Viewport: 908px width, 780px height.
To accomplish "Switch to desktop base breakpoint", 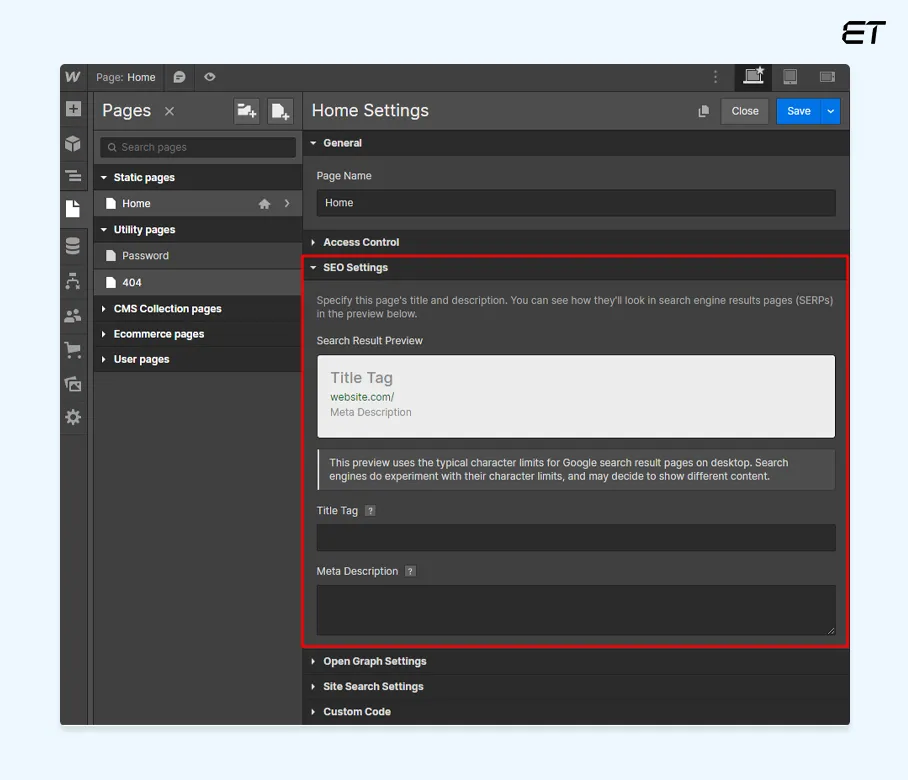I will point(753,77).
